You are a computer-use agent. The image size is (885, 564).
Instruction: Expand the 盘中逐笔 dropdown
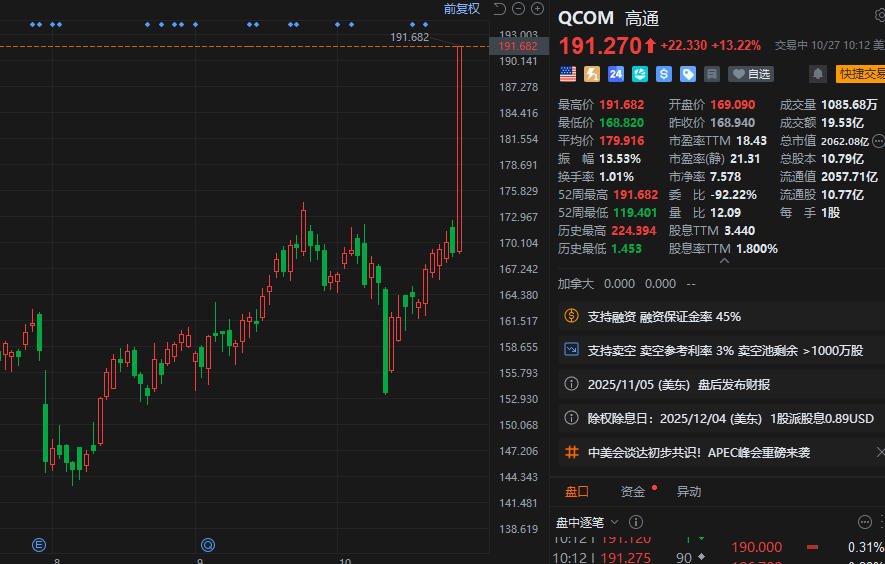[x=588, y=522]
